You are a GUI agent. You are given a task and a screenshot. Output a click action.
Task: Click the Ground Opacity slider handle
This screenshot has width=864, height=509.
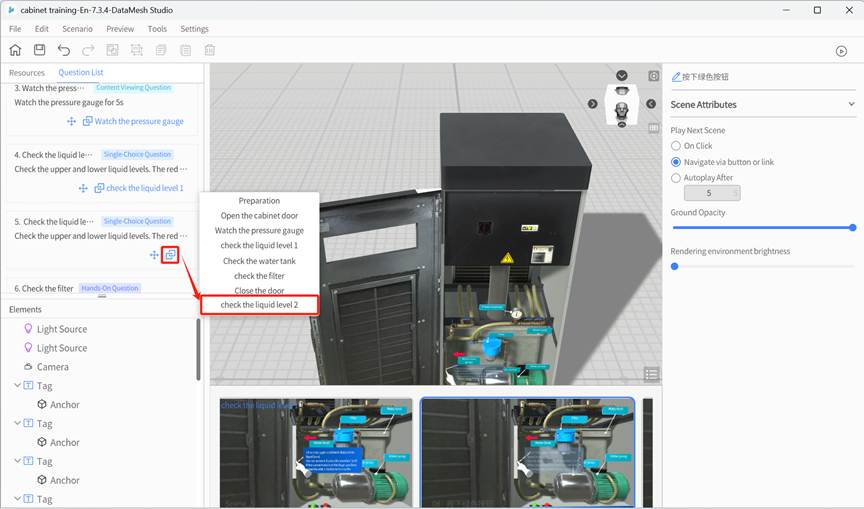click(x=852, y=228)
